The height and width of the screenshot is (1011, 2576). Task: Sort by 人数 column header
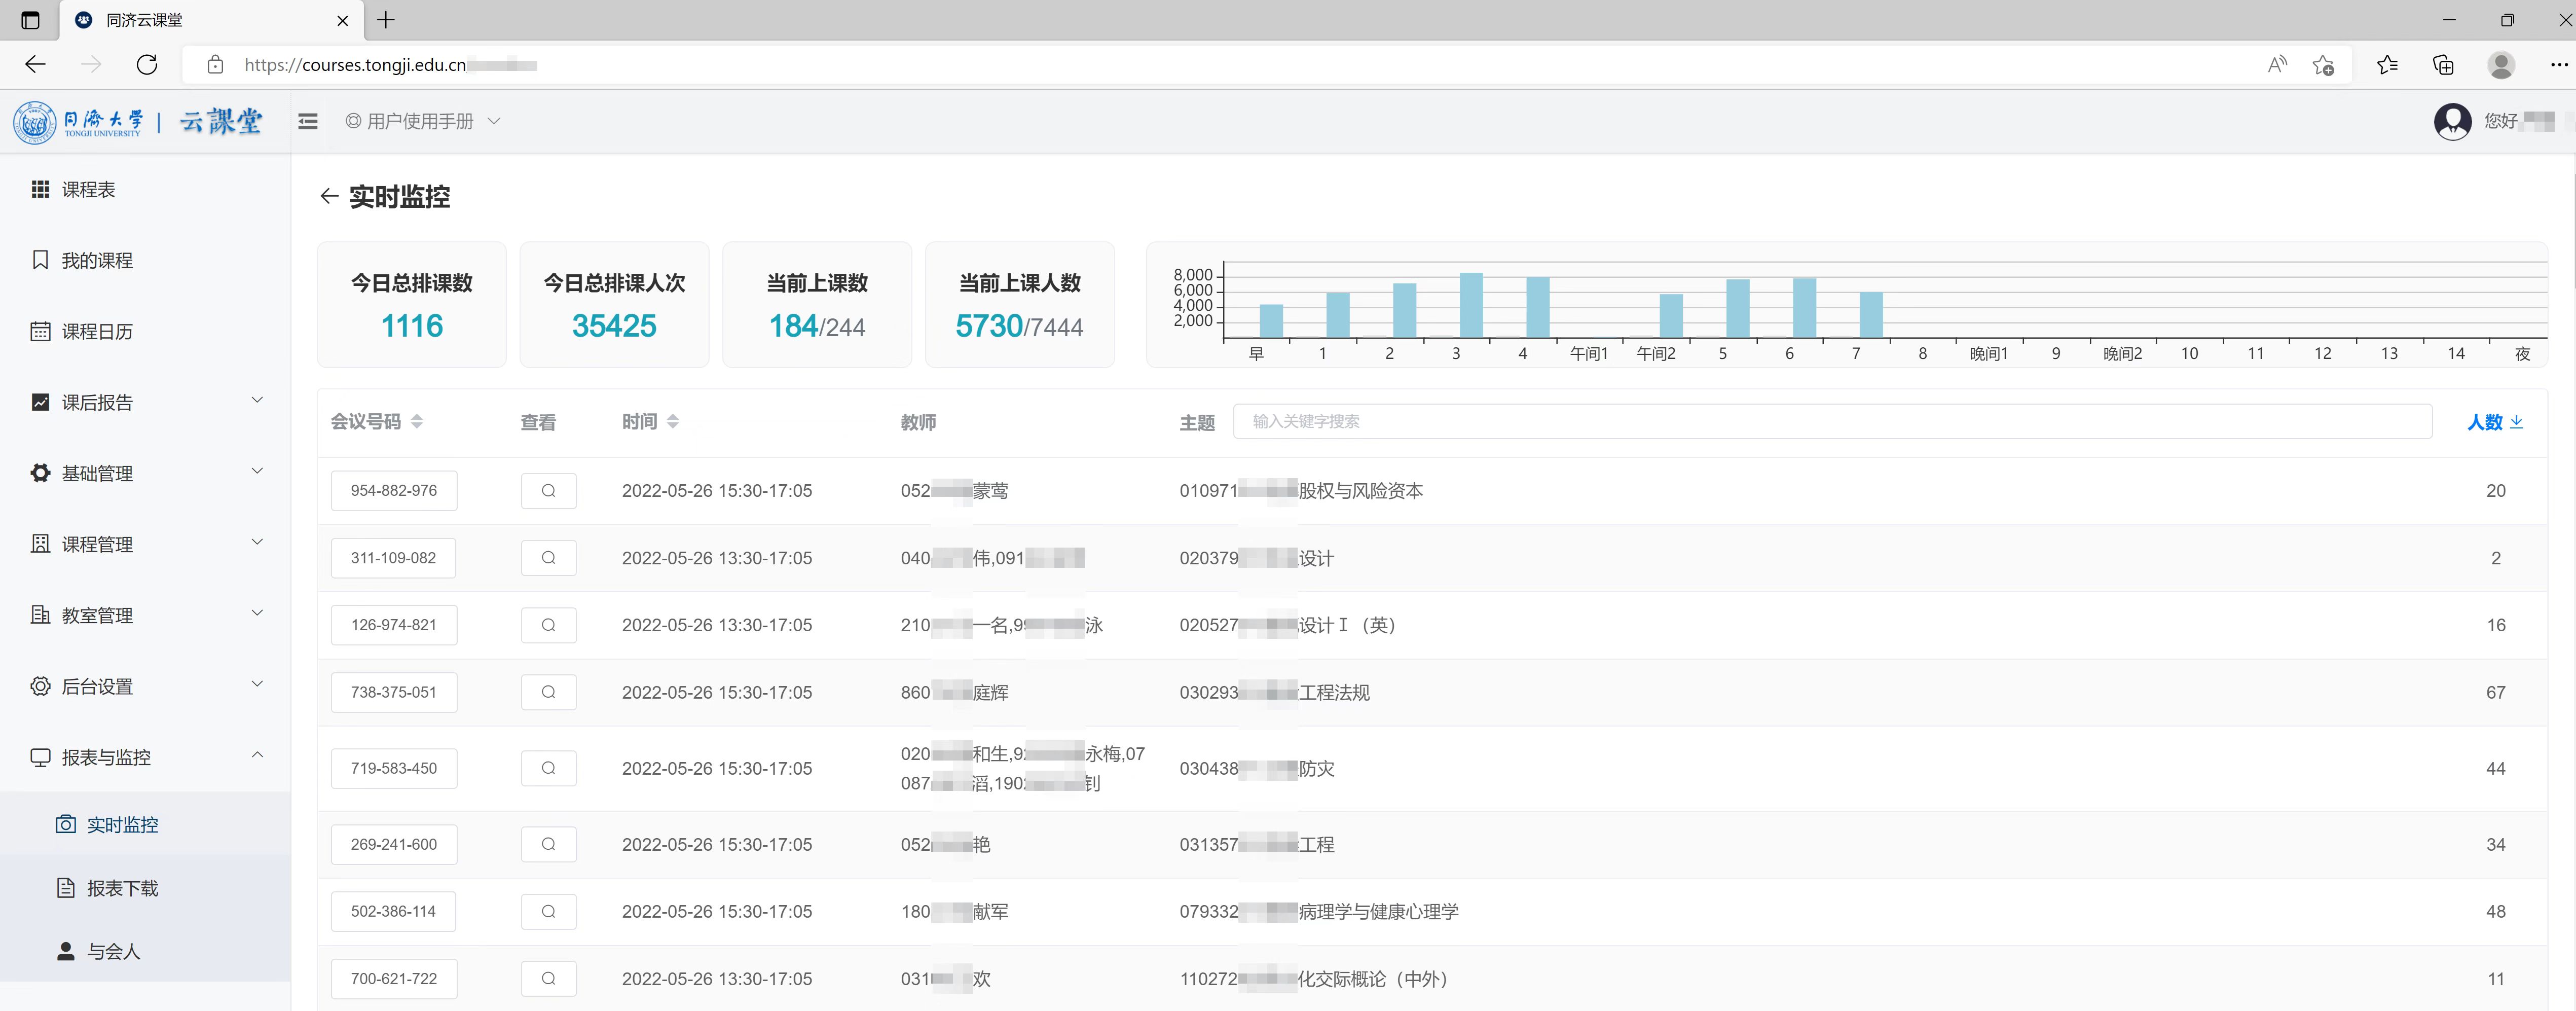(x=2484, y=422)
